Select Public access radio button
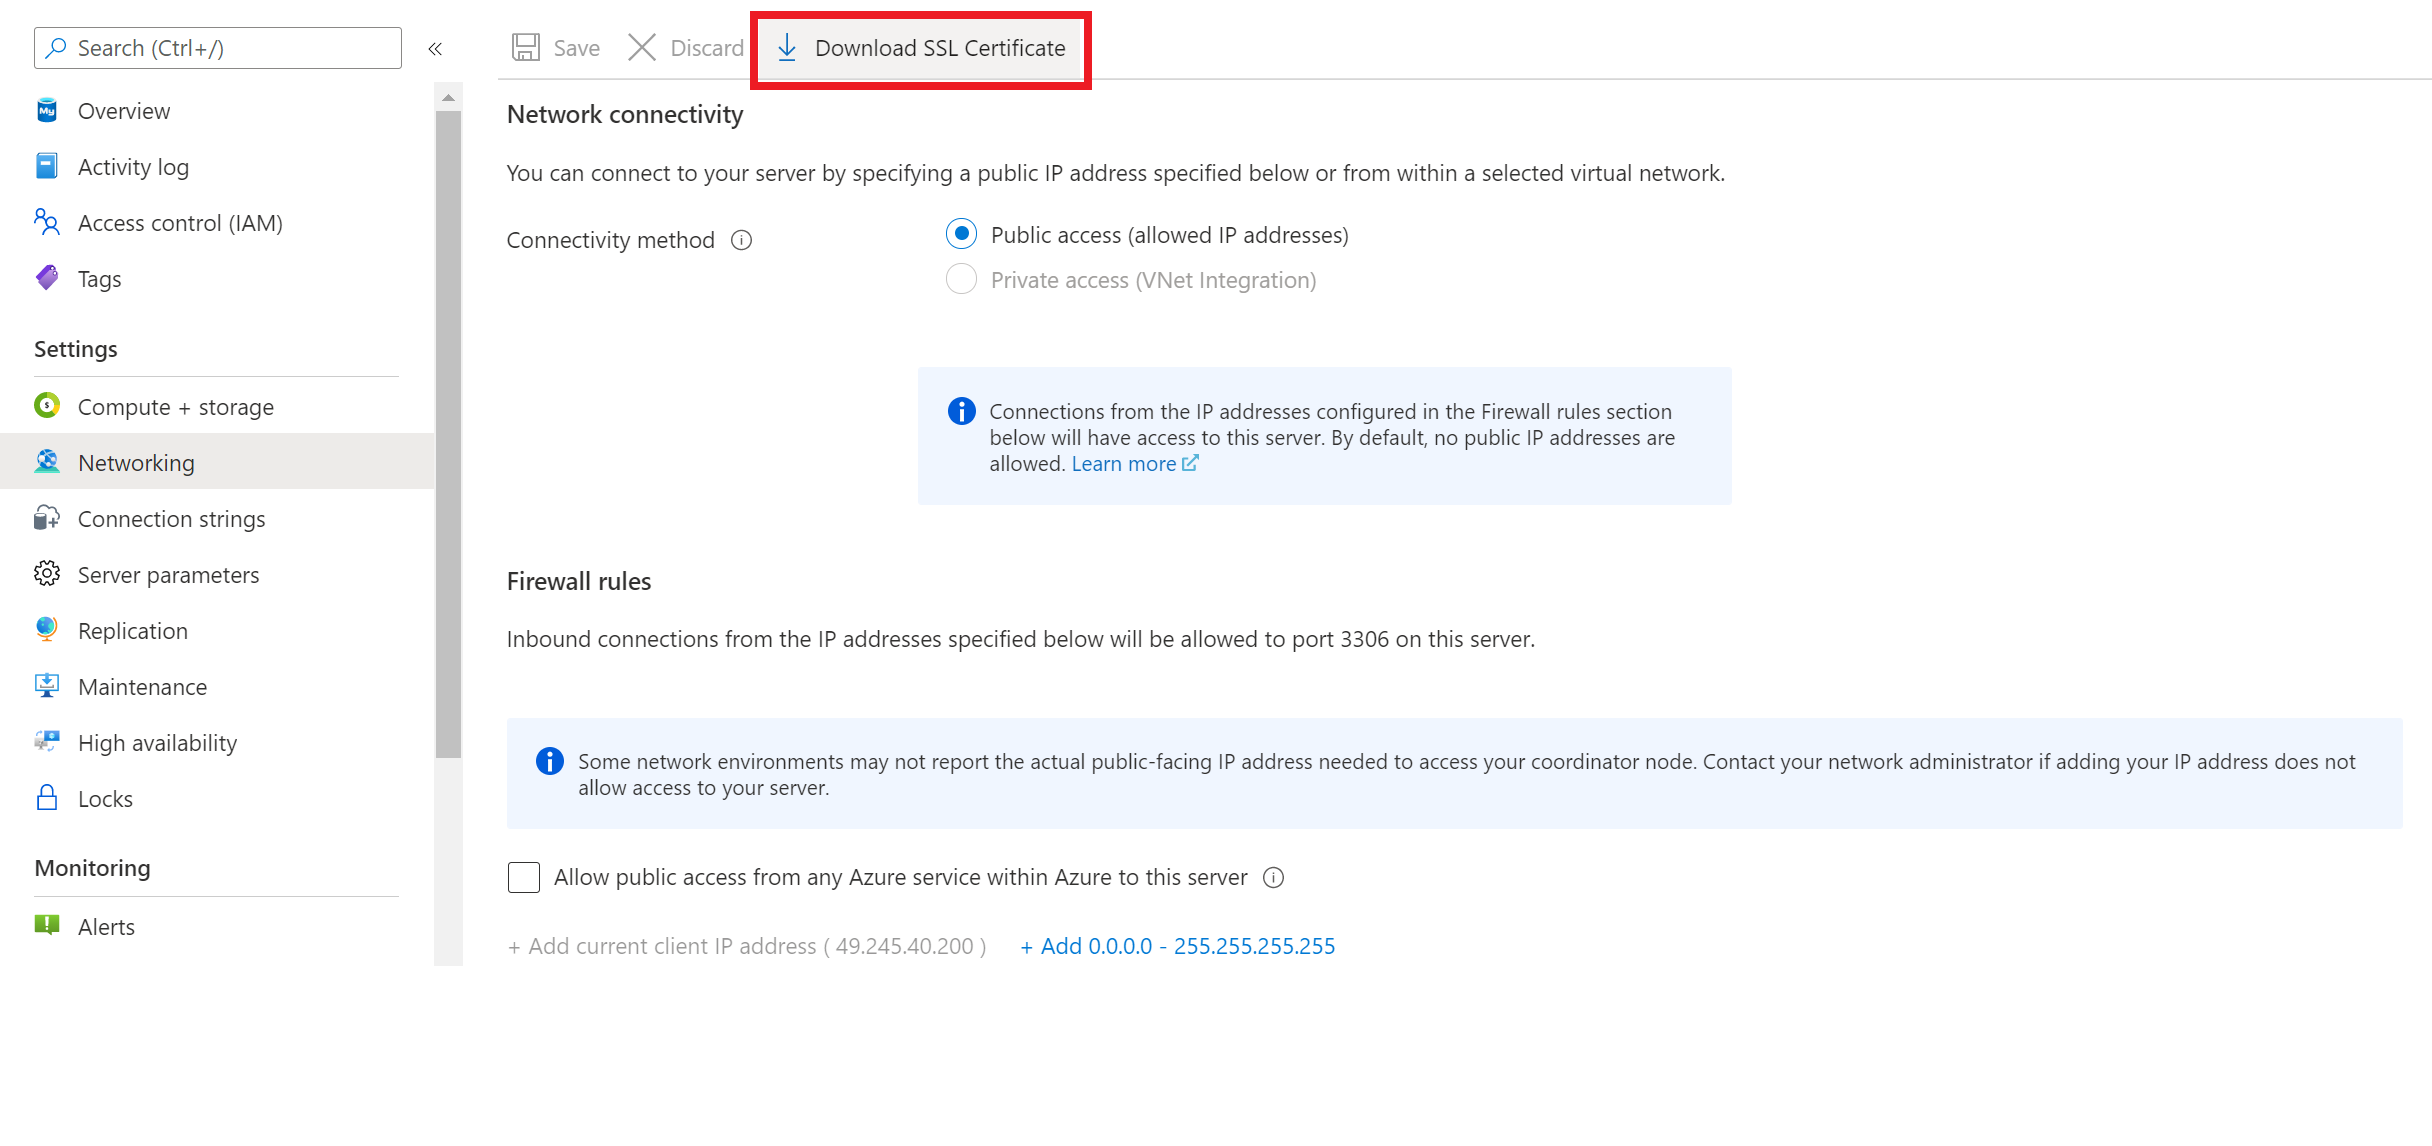This screenshot has height=1146, width=2432. click(960, 234)
